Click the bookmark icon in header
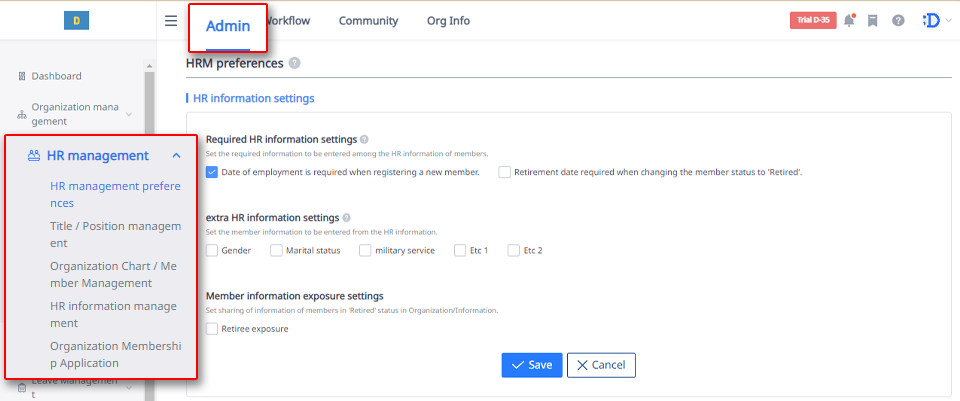Screen dimensions: 960x401 tap(872, 21)
